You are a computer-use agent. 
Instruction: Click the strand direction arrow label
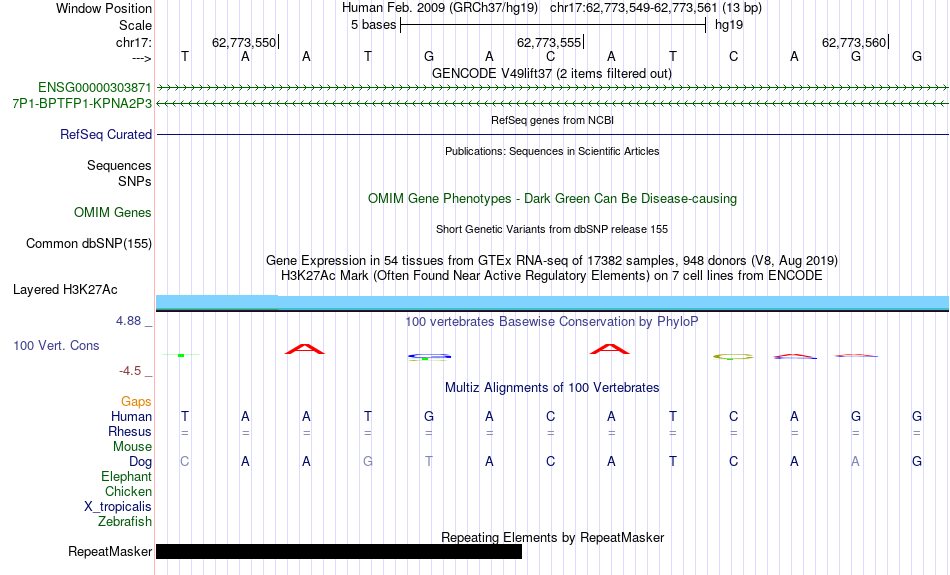(x=142, y=58)
